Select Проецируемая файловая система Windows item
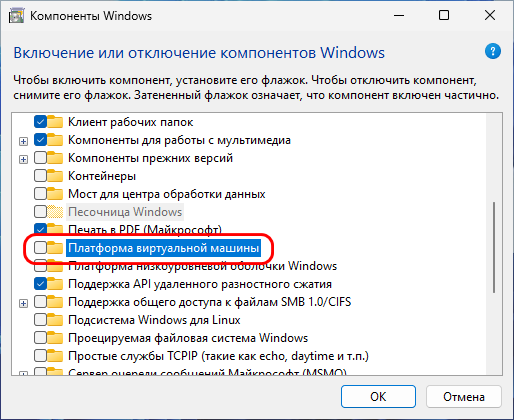This screenshot has width=514, height=420. coord(188,338)
